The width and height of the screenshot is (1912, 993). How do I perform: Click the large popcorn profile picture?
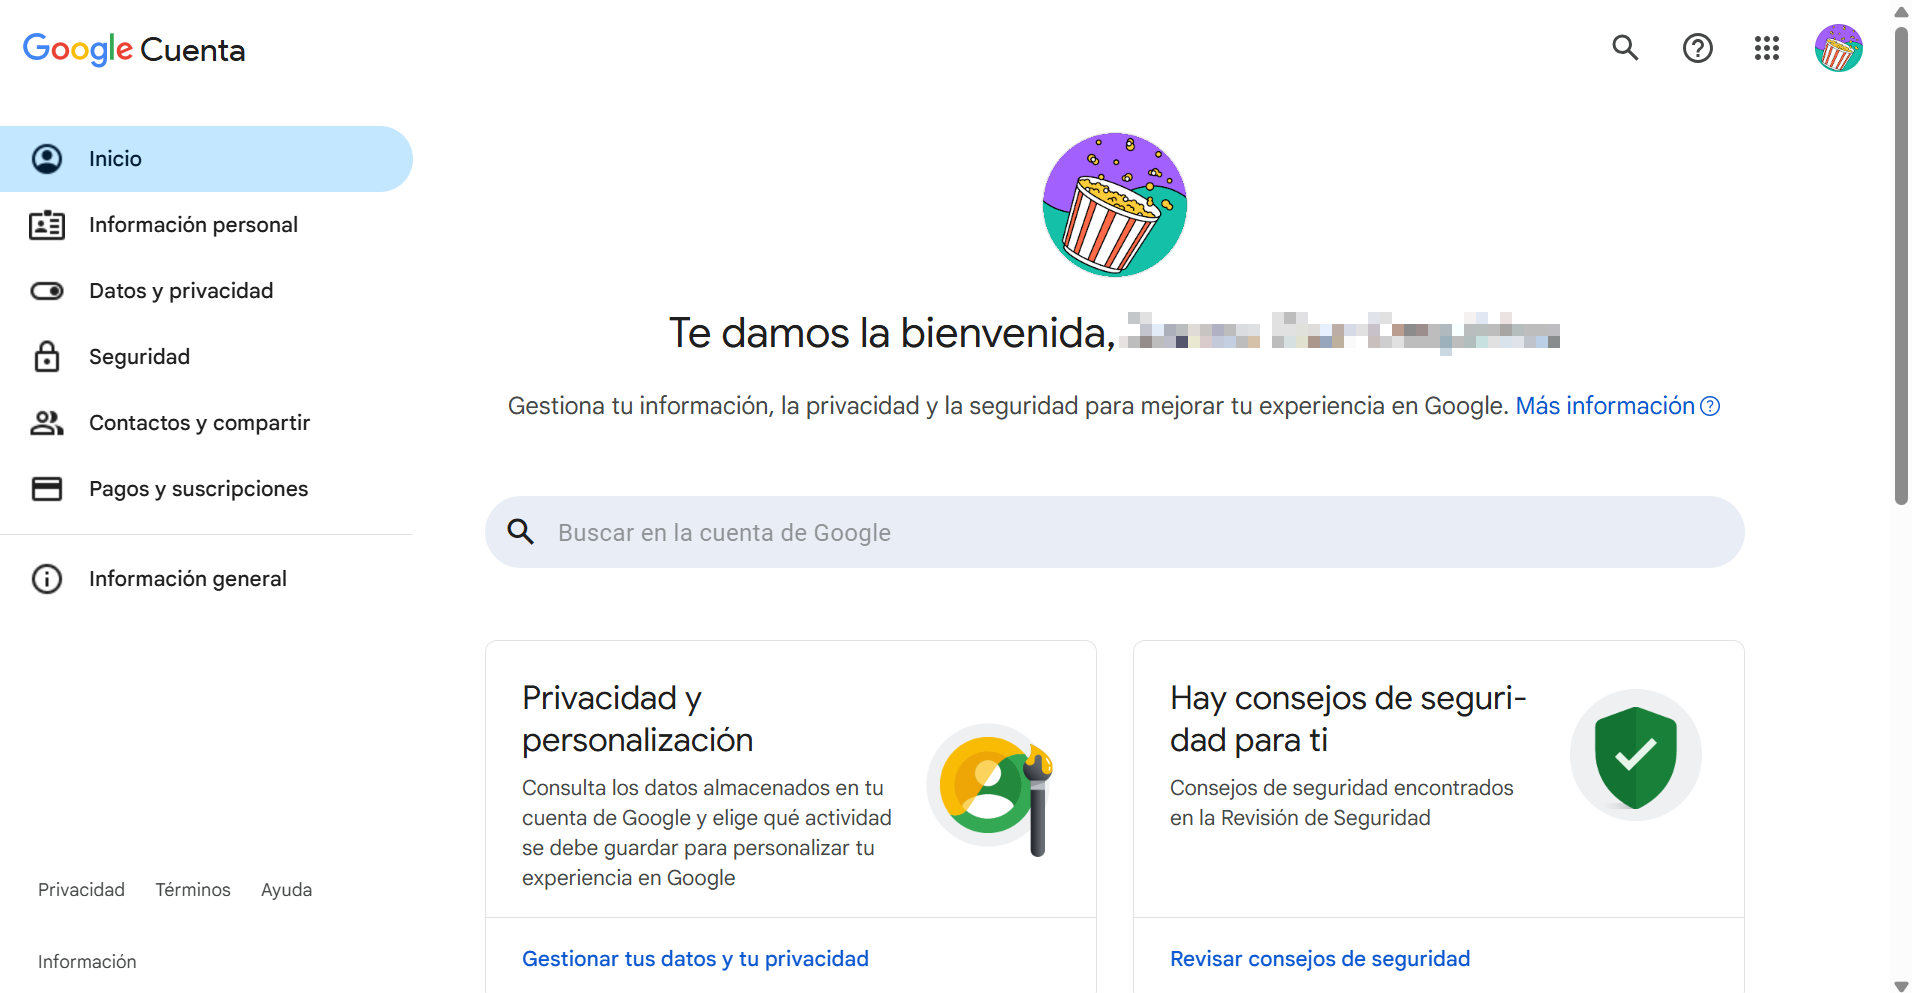(1114, 205)
